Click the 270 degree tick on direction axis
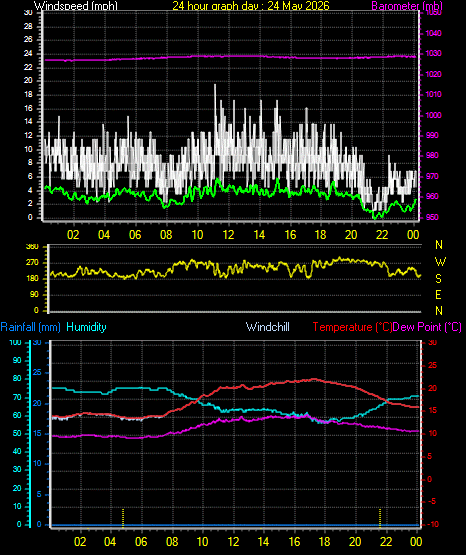Image resolution: width=466 pixels, height=555 pixels. (32, 263)
